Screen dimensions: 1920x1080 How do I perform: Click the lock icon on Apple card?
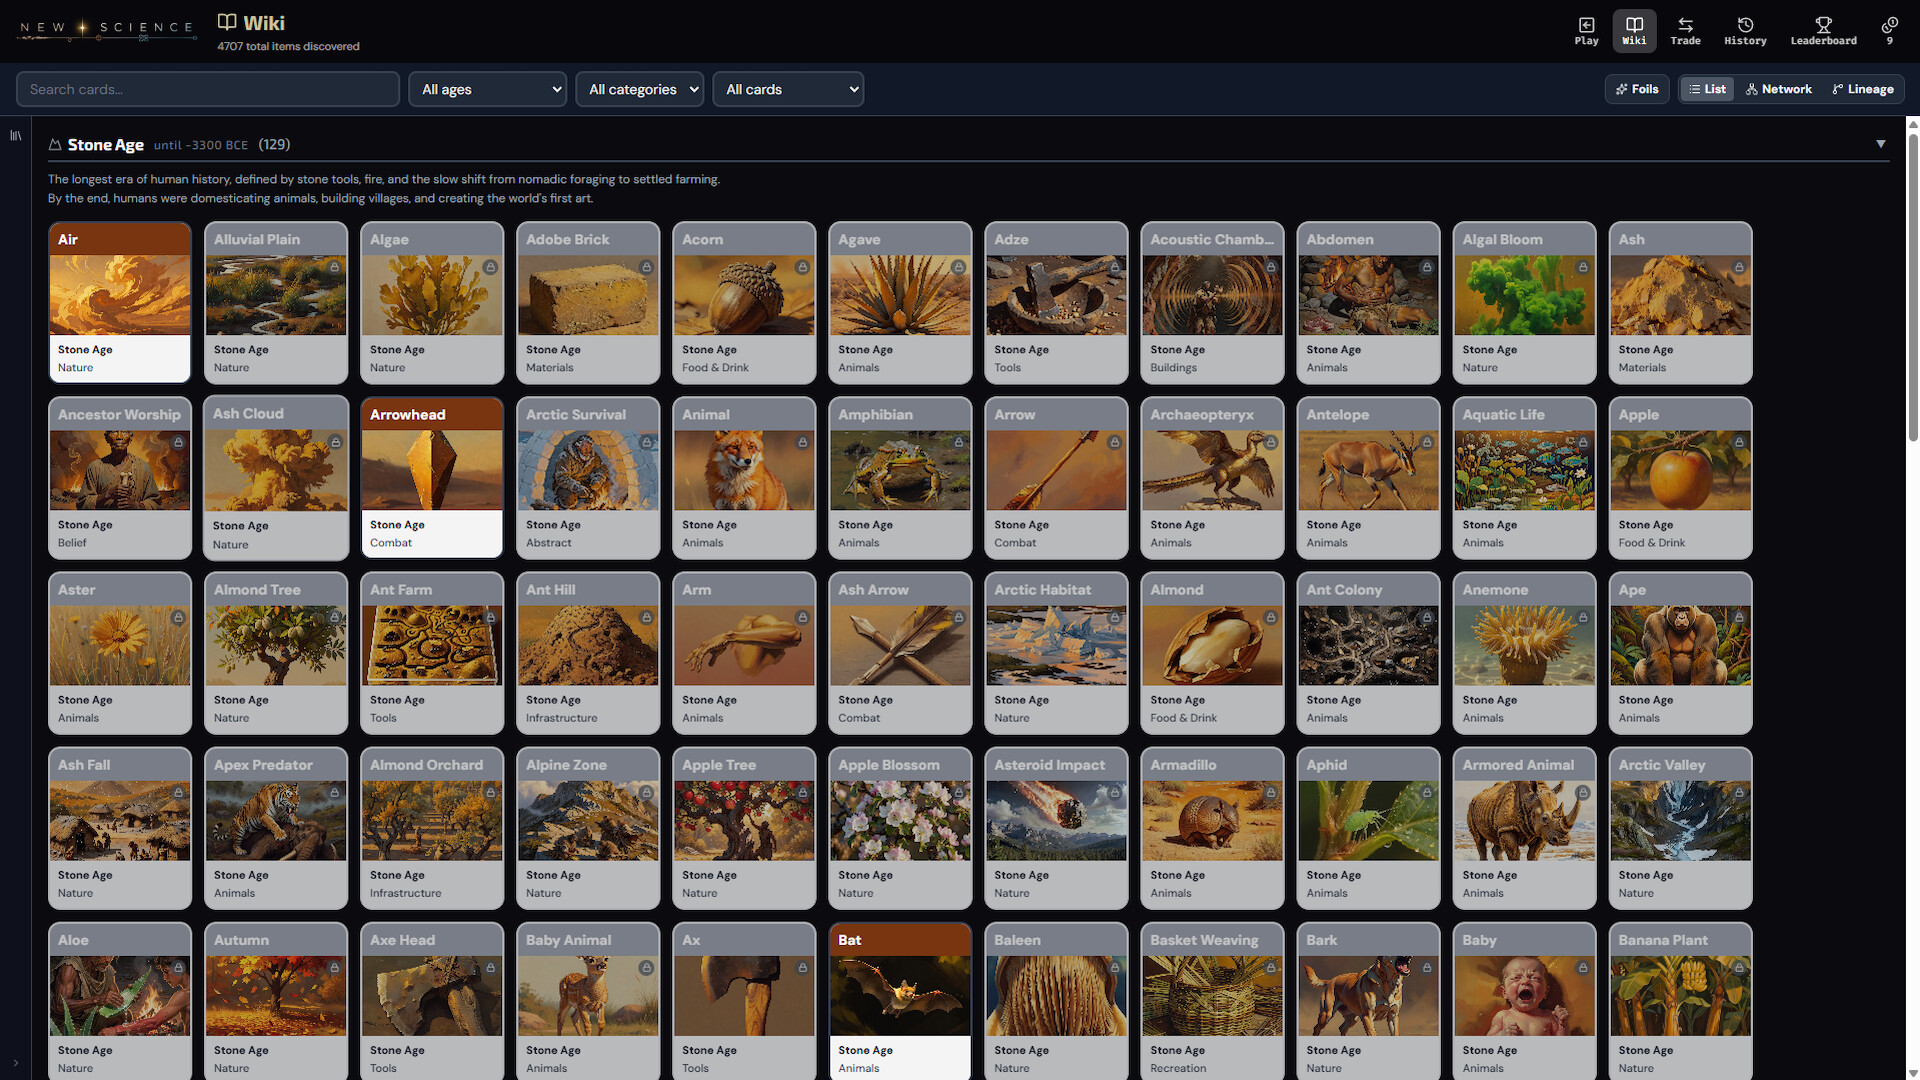[1739, 443]
